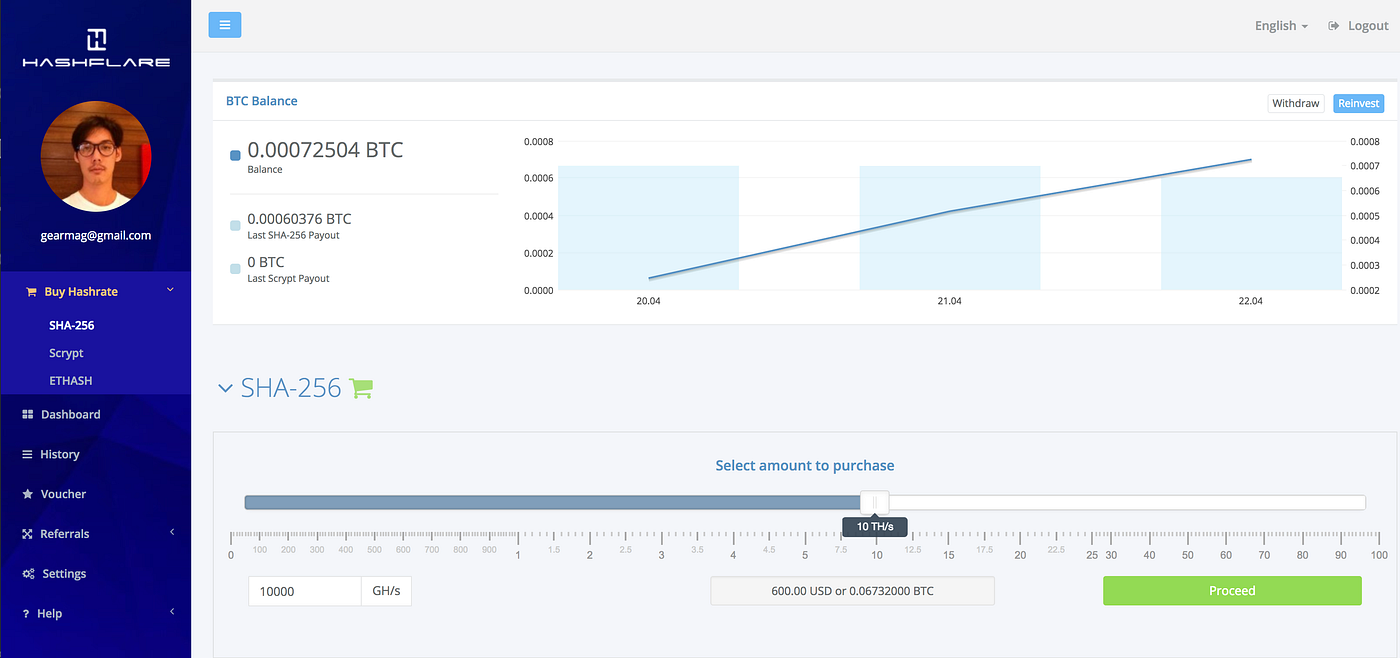Click the logout arrow icon

pyautogui.click(x=1333, y=26)
